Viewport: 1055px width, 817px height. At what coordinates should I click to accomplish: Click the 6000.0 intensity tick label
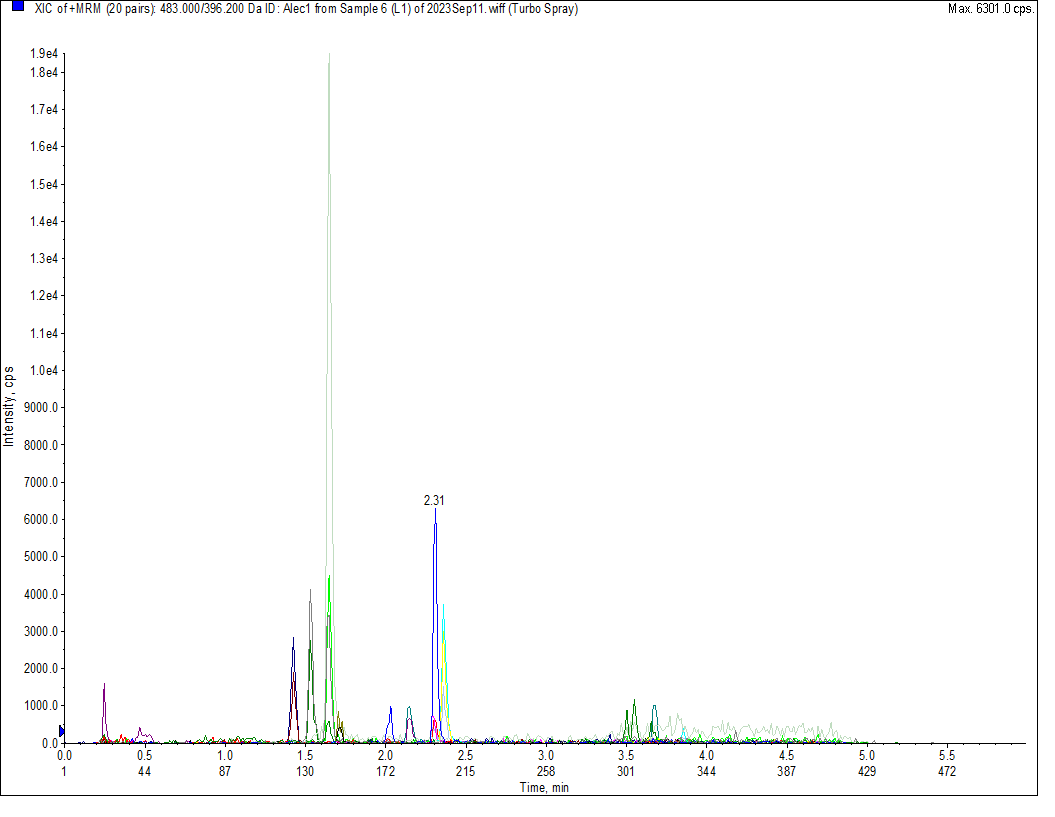[x=41, y=520]
